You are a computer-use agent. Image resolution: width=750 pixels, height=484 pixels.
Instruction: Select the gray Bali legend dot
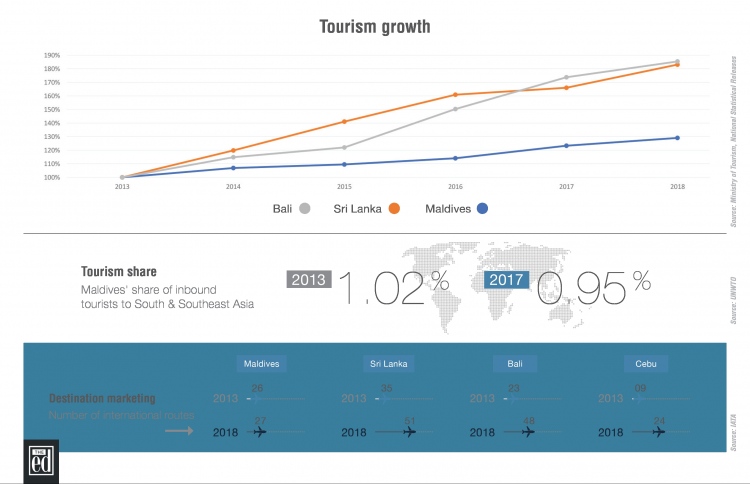[304, 209]
